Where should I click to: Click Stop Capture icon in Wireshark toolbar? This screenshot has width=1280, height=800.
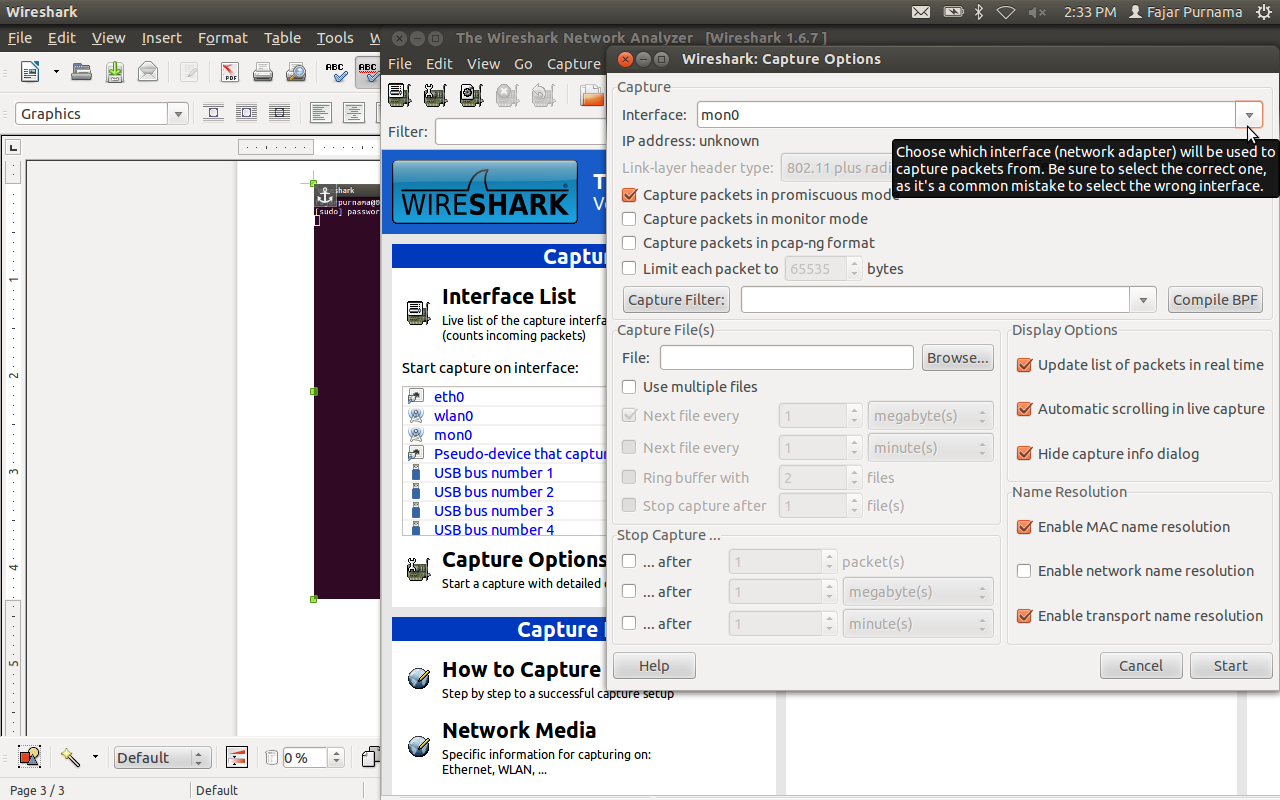507,95
